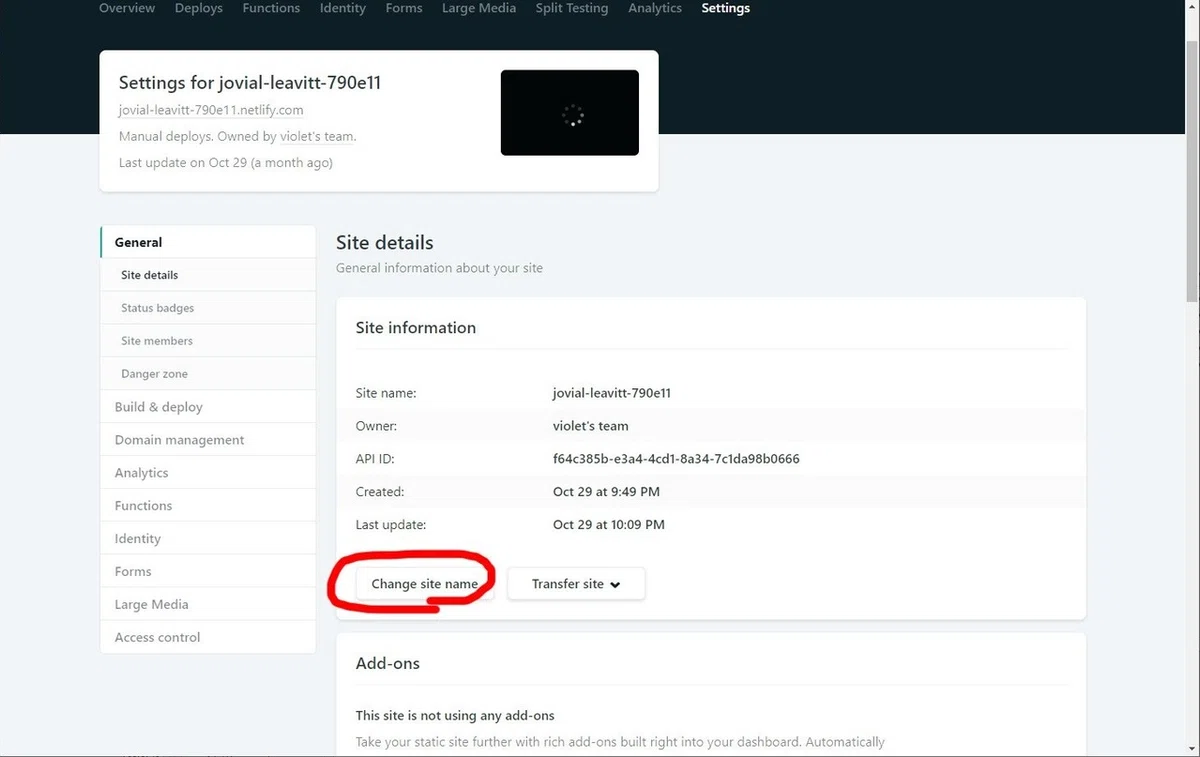1200x757 pixels.
Task: Go to the Identity tab in top navigation
Action: (343, 8)
